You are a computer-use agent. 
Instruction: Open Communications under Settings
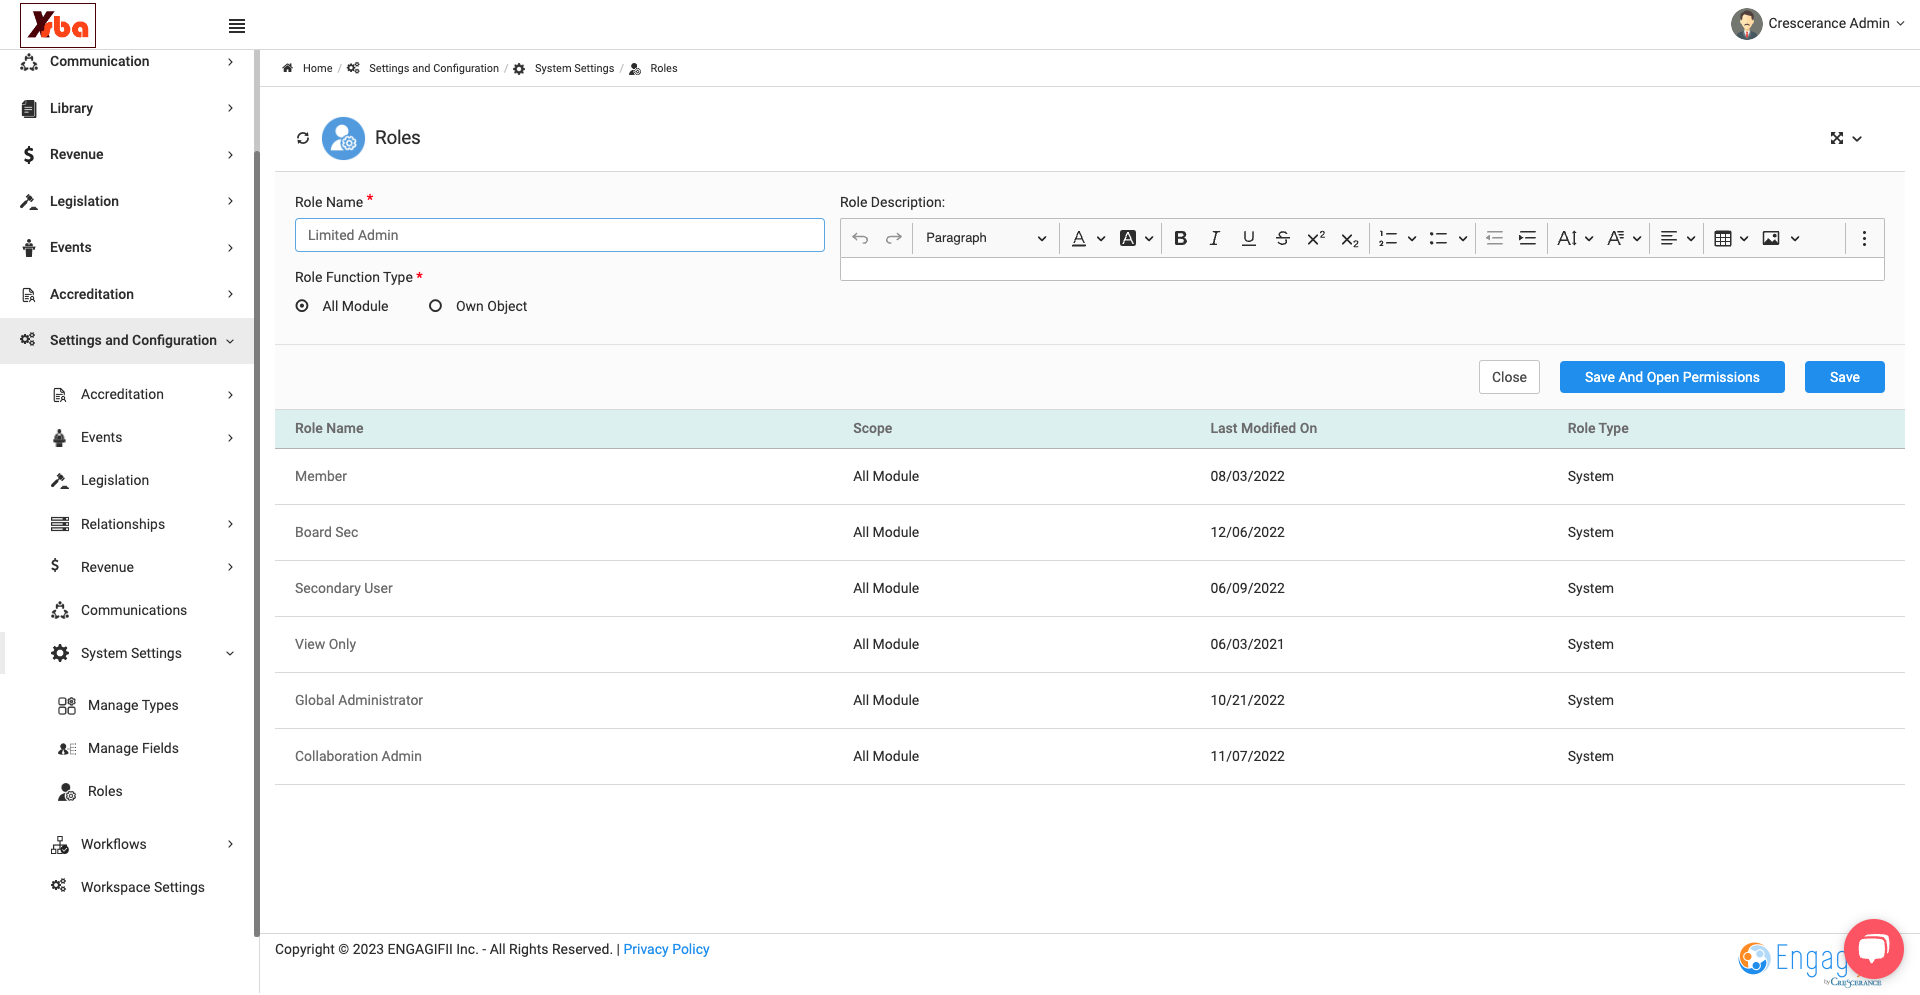(133, 611)
